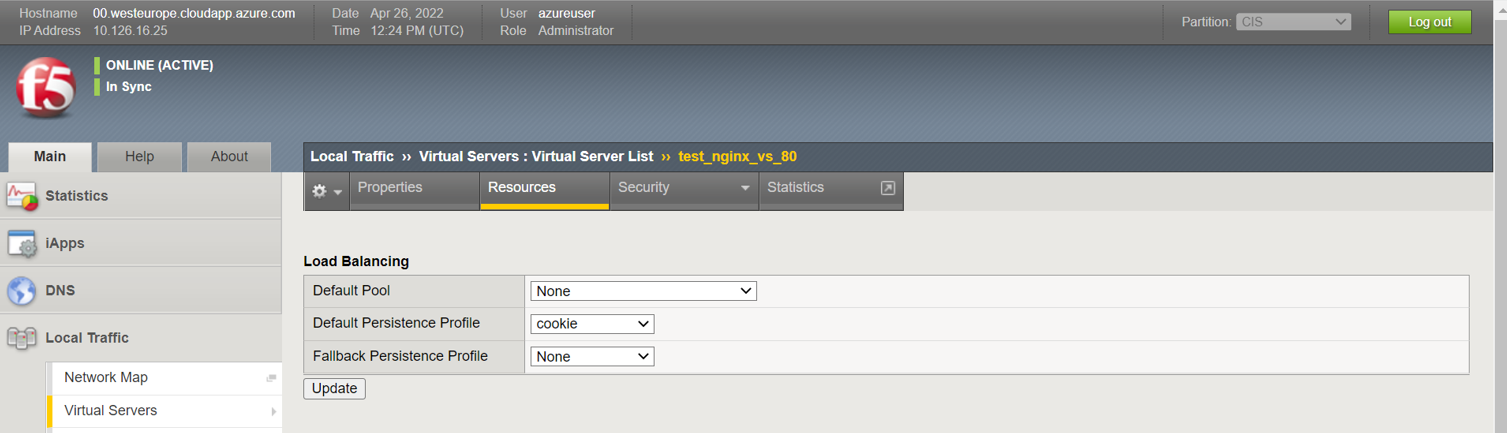
Task: Click the Statistics chart icon in sidebar
Action: tap(22, 196)
